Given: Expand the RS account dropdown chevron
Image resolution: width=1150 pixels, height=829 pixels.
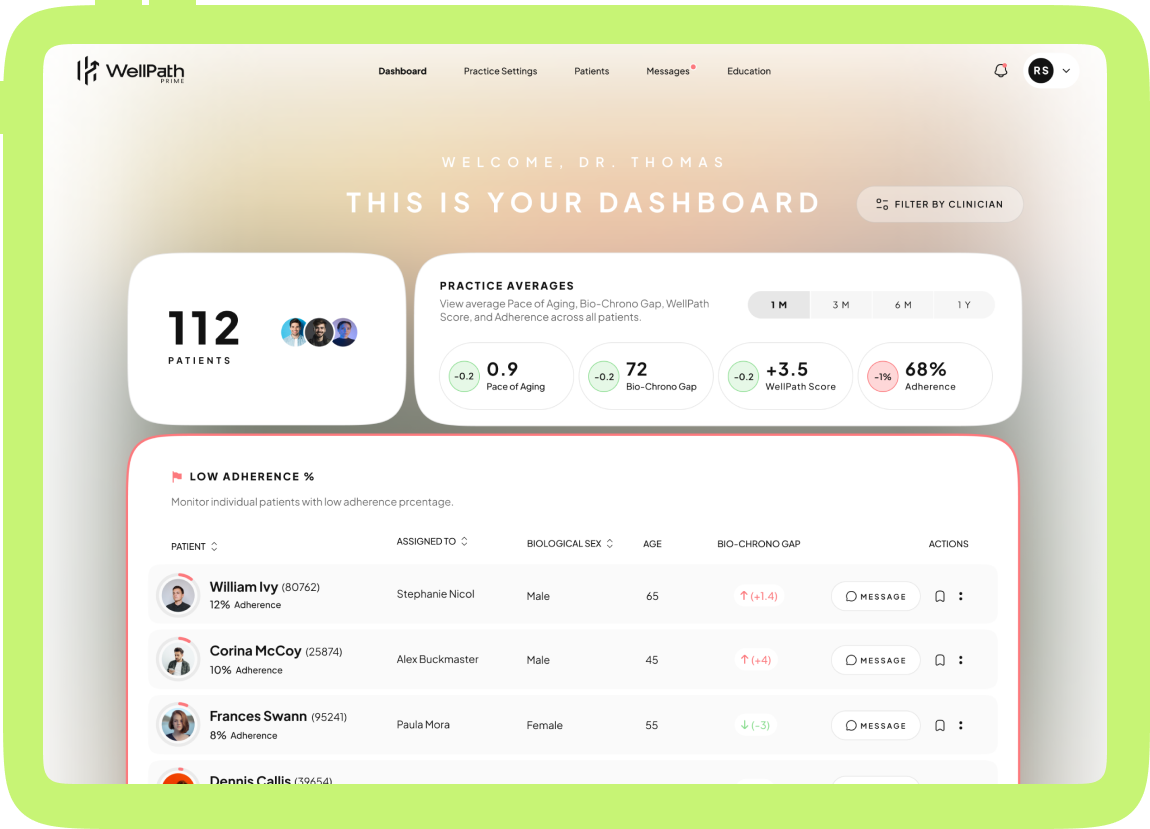Looking at the screenshot, I should (x=1066, y=71).
